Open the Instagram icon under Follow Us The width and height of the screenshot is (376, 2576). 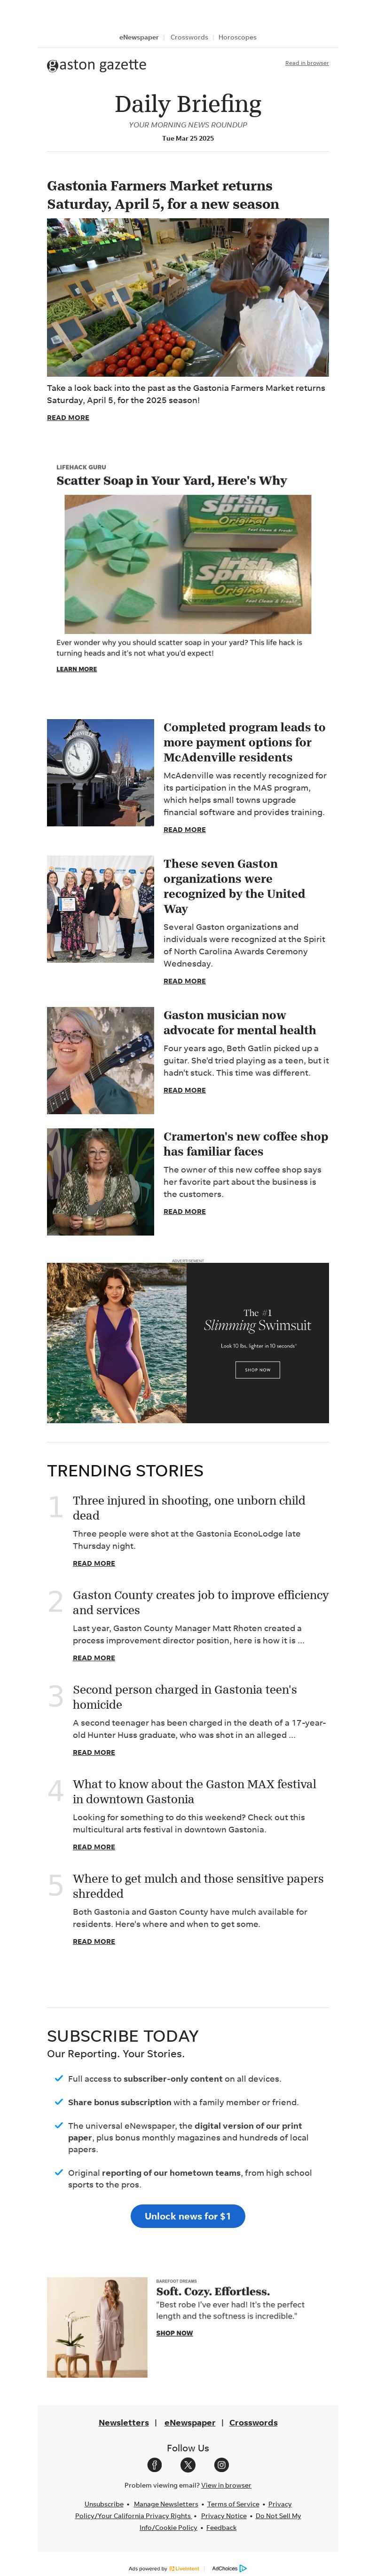[x=222, y=2465]
